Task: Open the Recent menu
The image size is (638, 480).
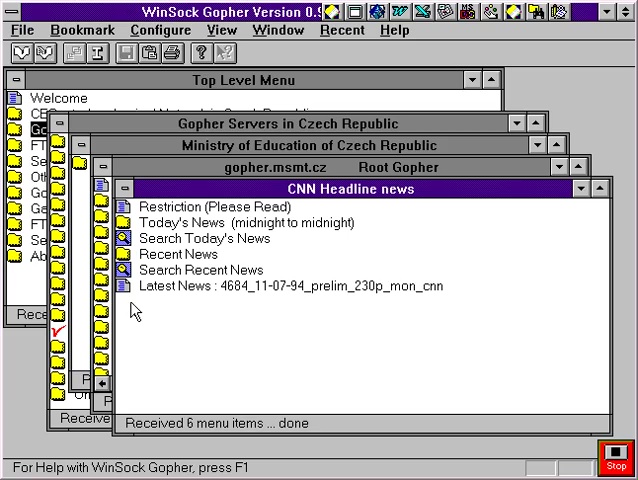Action: click(x=342, y=30)
